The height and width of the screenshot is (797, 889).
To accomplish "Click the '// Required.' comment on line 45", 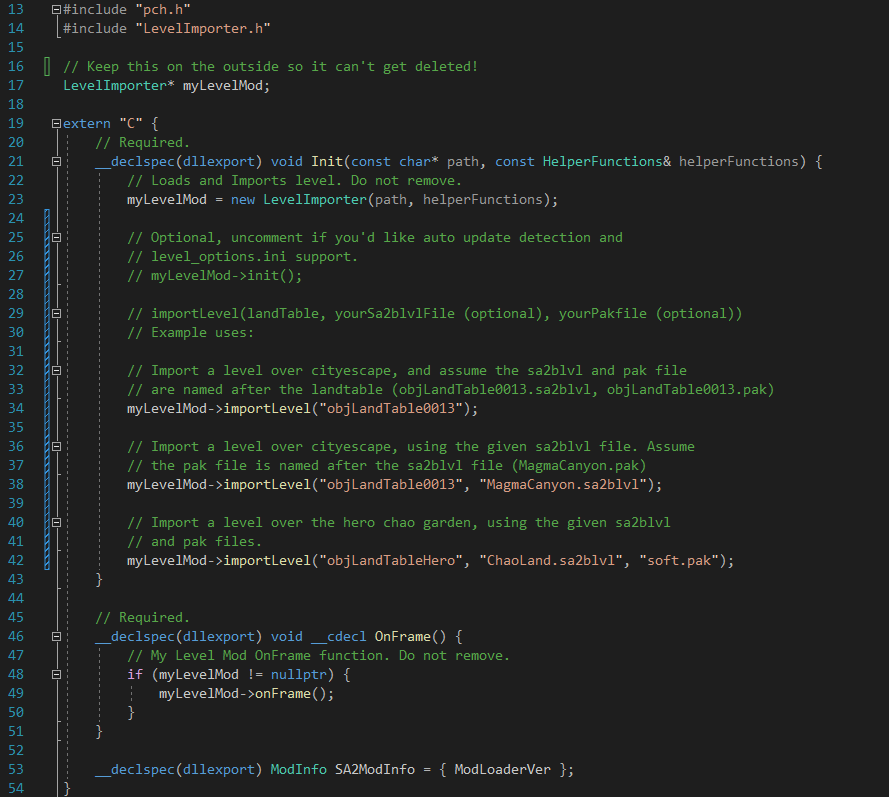I will (142, 617).
